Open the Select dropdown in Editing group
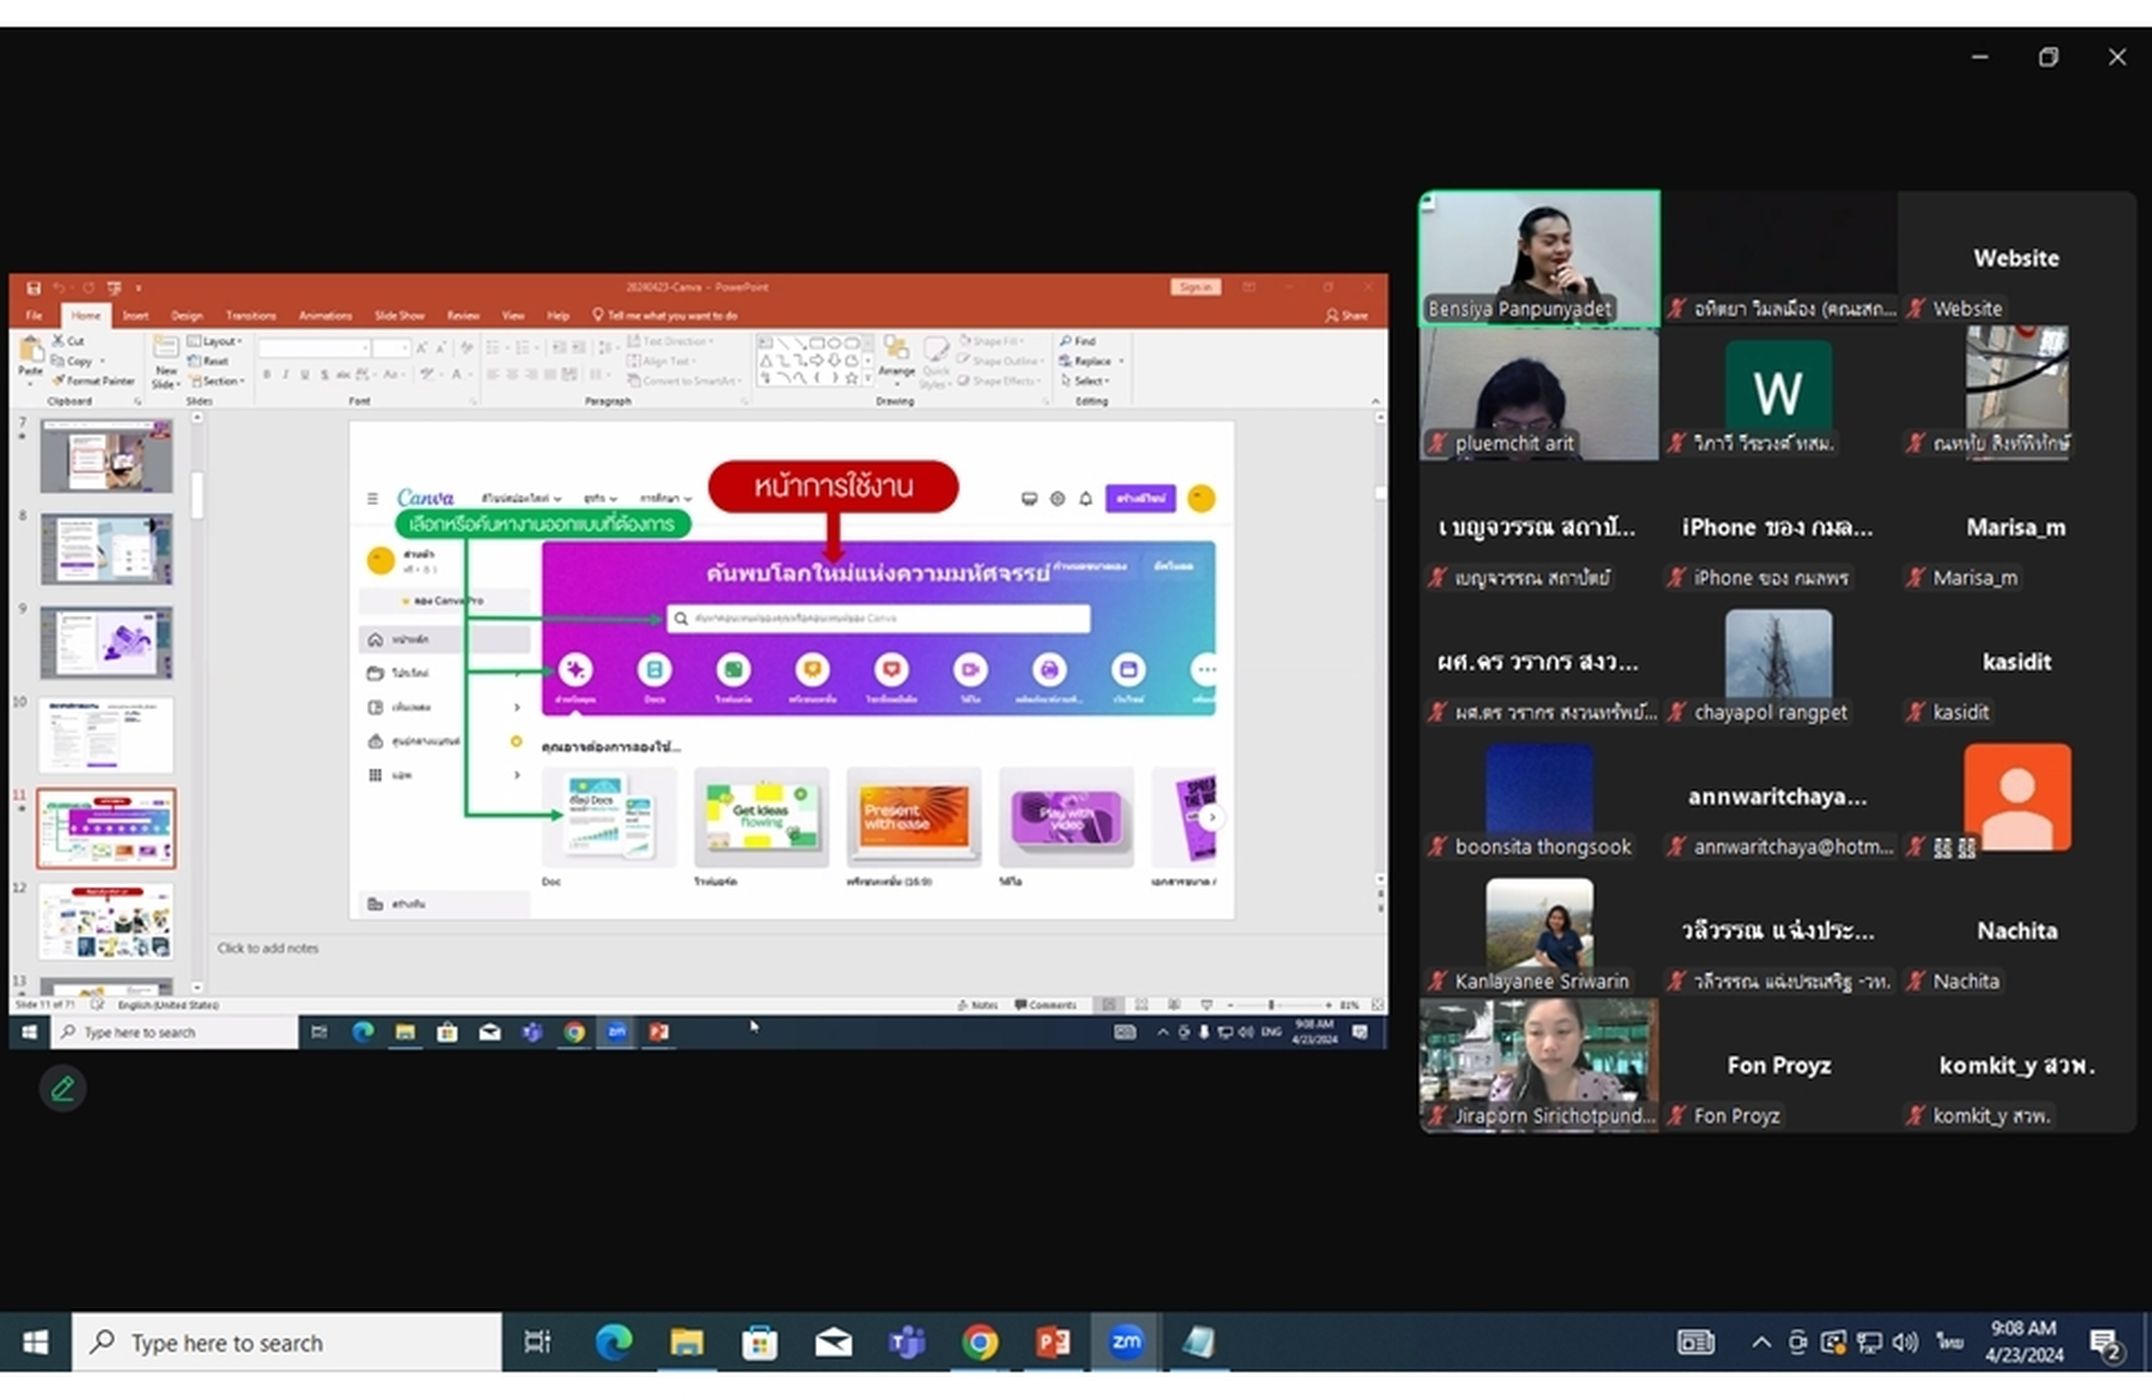Image resolution: width=2152 pixels, height=1399 pixels. (1085, 381)
